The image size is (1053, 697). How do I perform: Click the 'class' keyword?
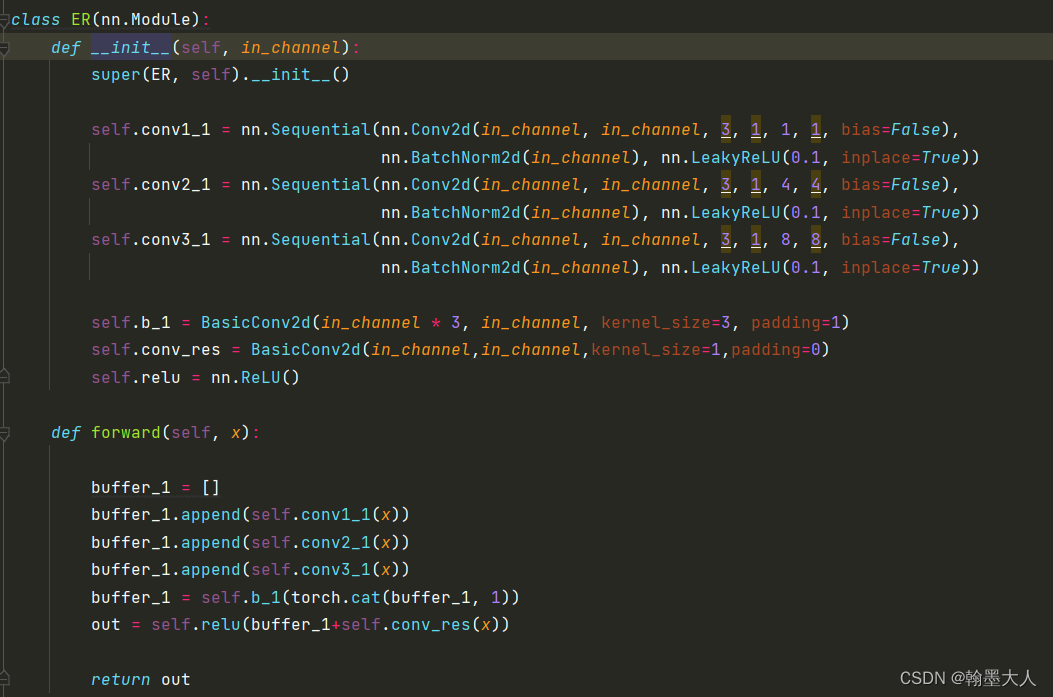(x=36, y=19)
